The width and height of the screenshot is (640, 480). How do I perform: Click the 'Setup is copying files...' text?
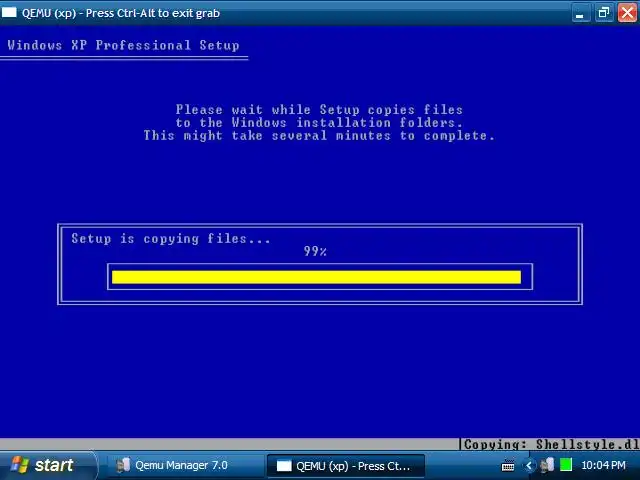[171, 238]
